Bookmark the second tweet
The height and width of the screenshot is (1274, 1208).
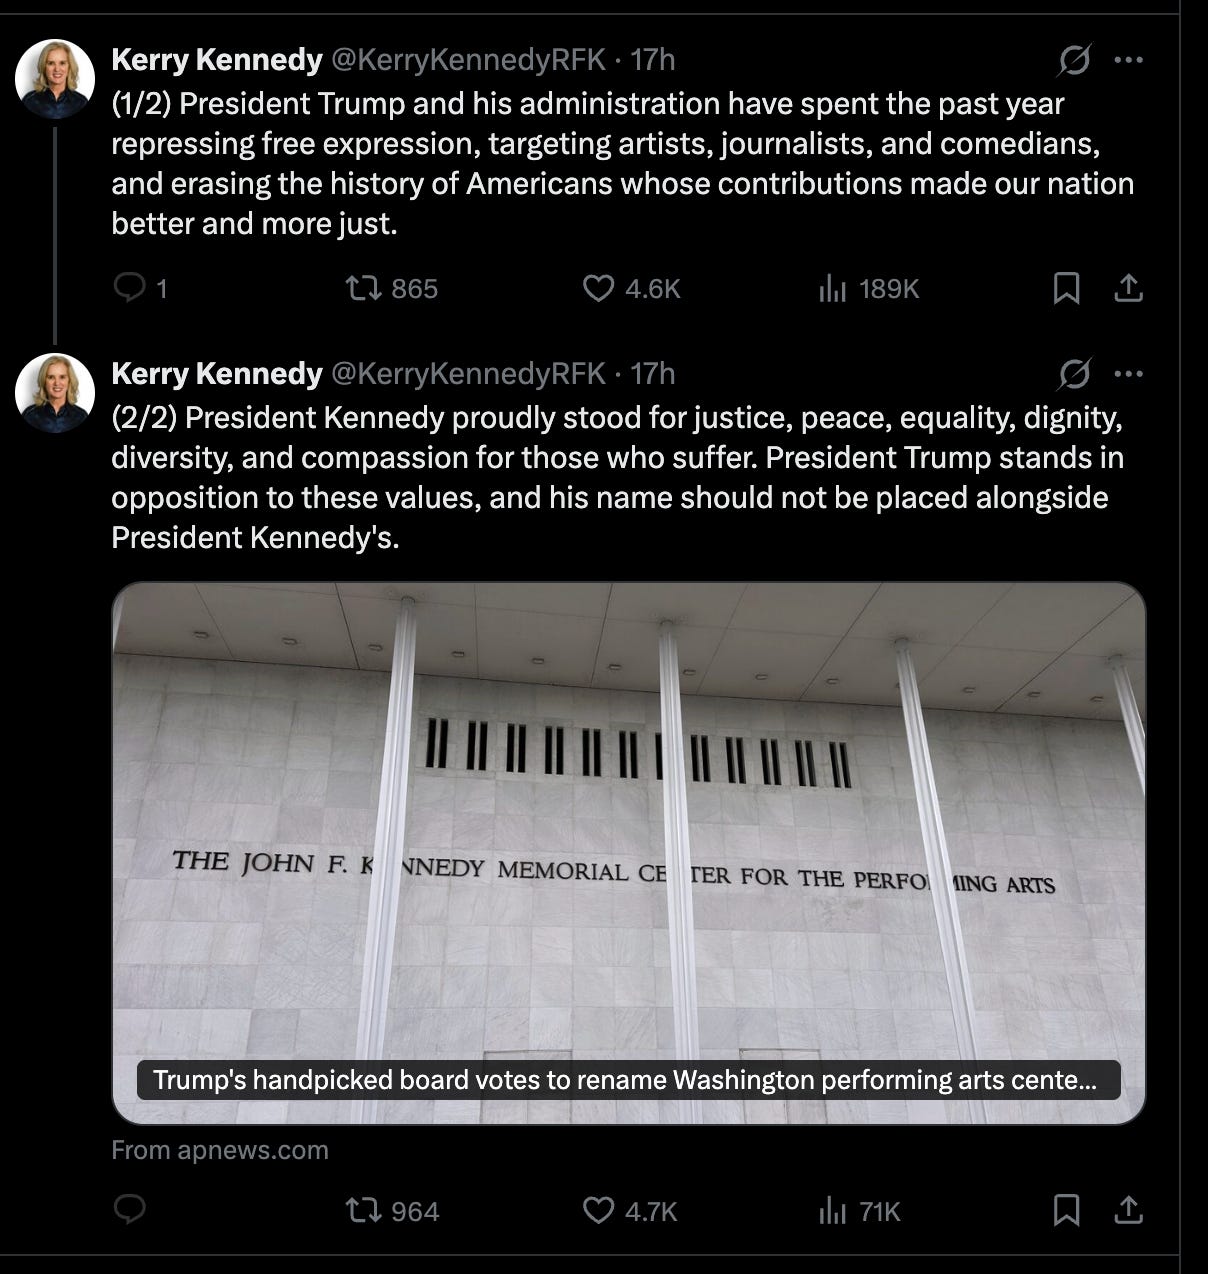(x=1065, y=1211)
